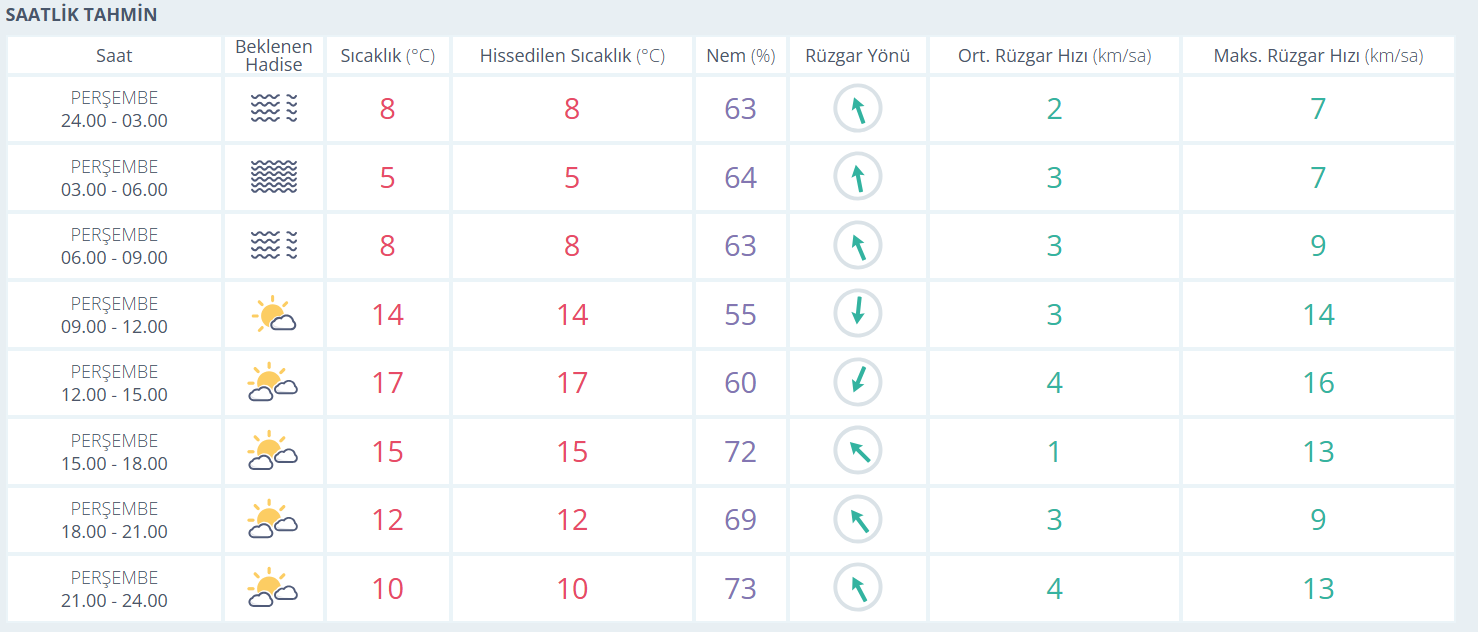Click the Ort. Rüzgar Hızı column header
The width and height of the screenshot is (1478, 632).
tap(1054, 56)
